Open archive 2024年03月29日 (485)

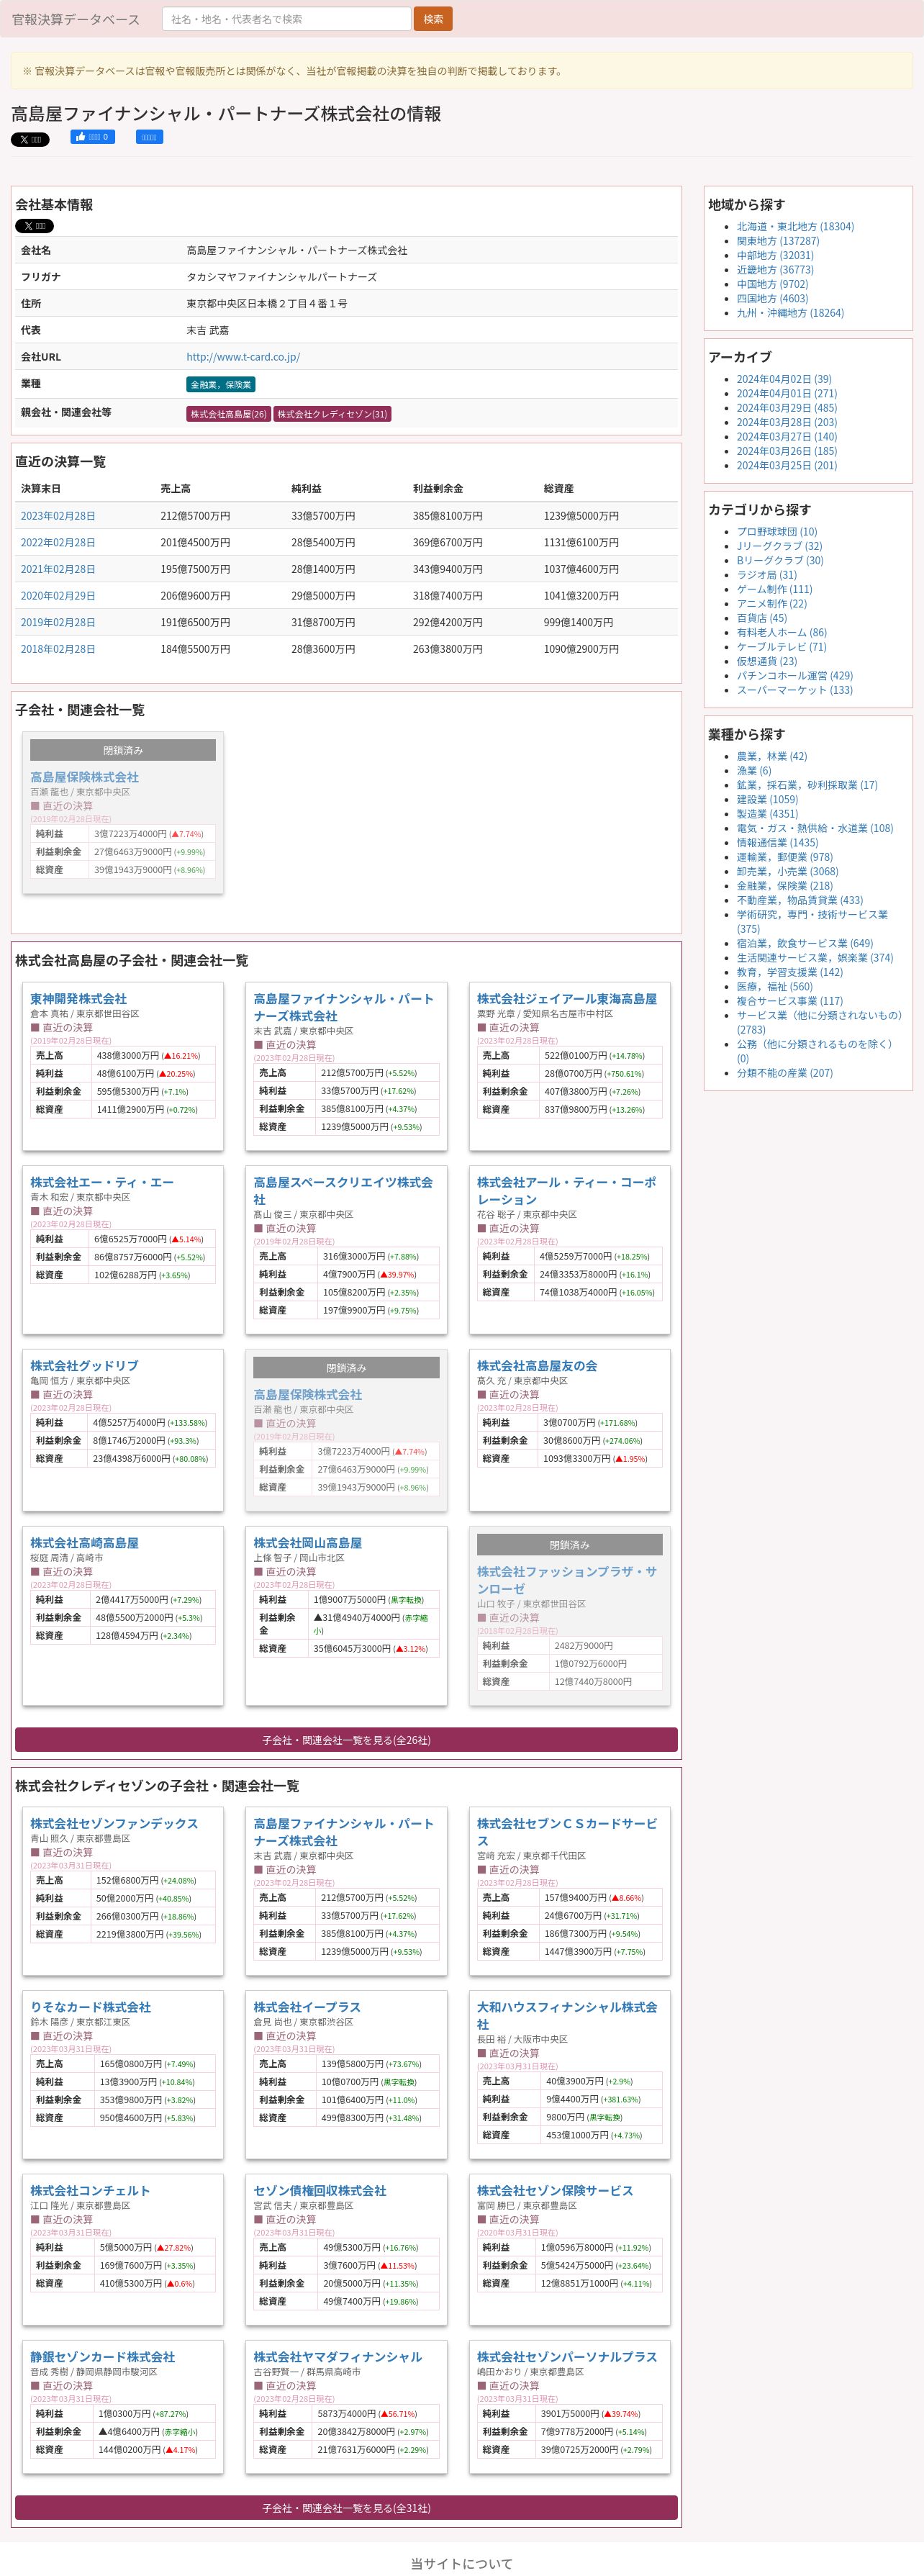point(787,408)
